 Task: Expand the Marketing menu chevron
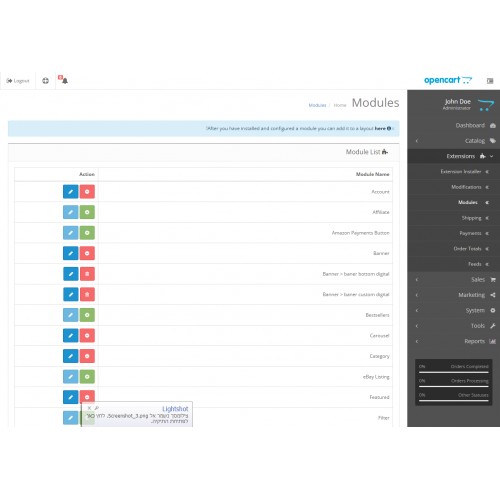coord(417,295)
